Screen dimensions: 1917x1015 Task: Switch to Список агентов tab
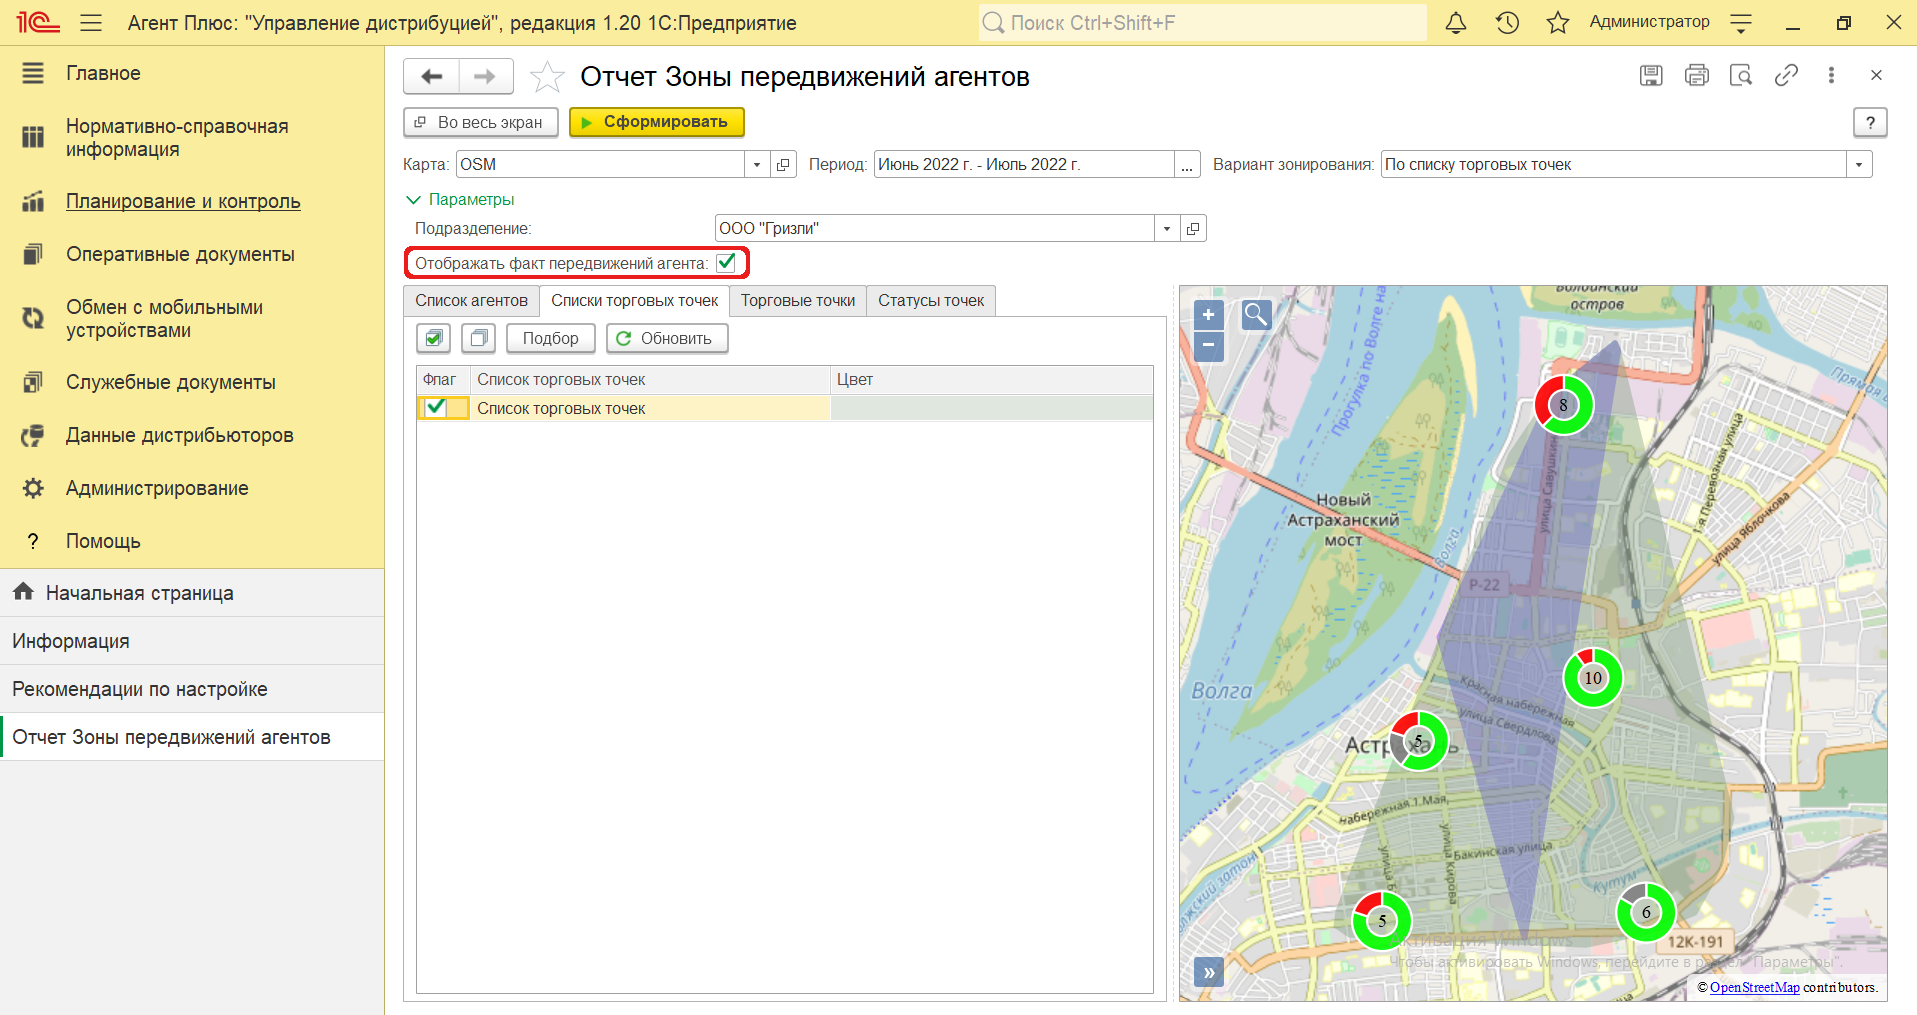(471, 300)
